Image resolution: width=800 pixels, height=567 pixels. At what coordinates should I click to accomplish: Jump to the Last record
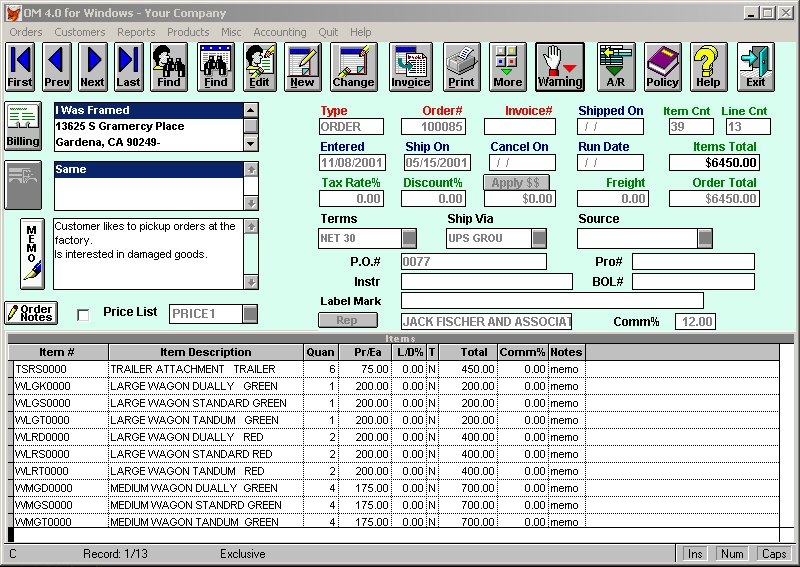(129, 67)
